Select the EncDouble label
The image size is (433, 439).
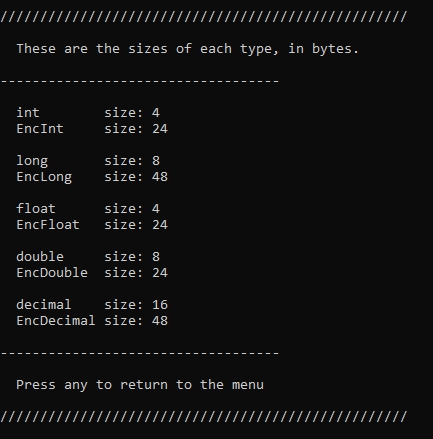click(52, 273)
